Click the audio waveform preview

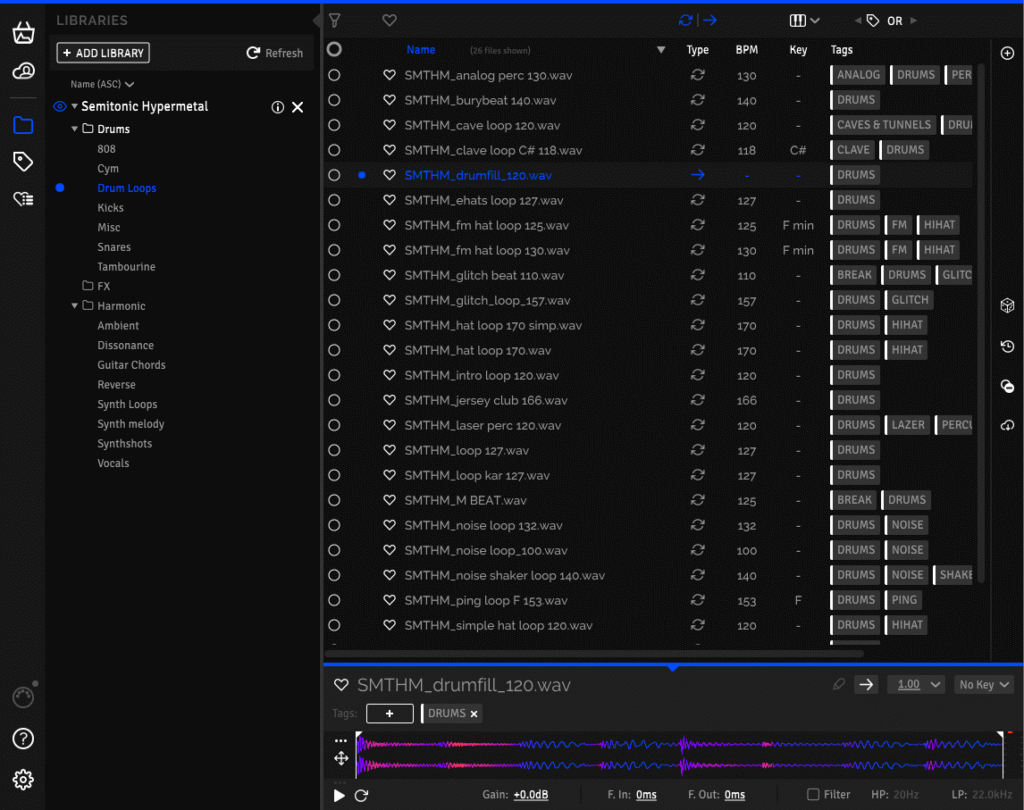coord(678,755)
